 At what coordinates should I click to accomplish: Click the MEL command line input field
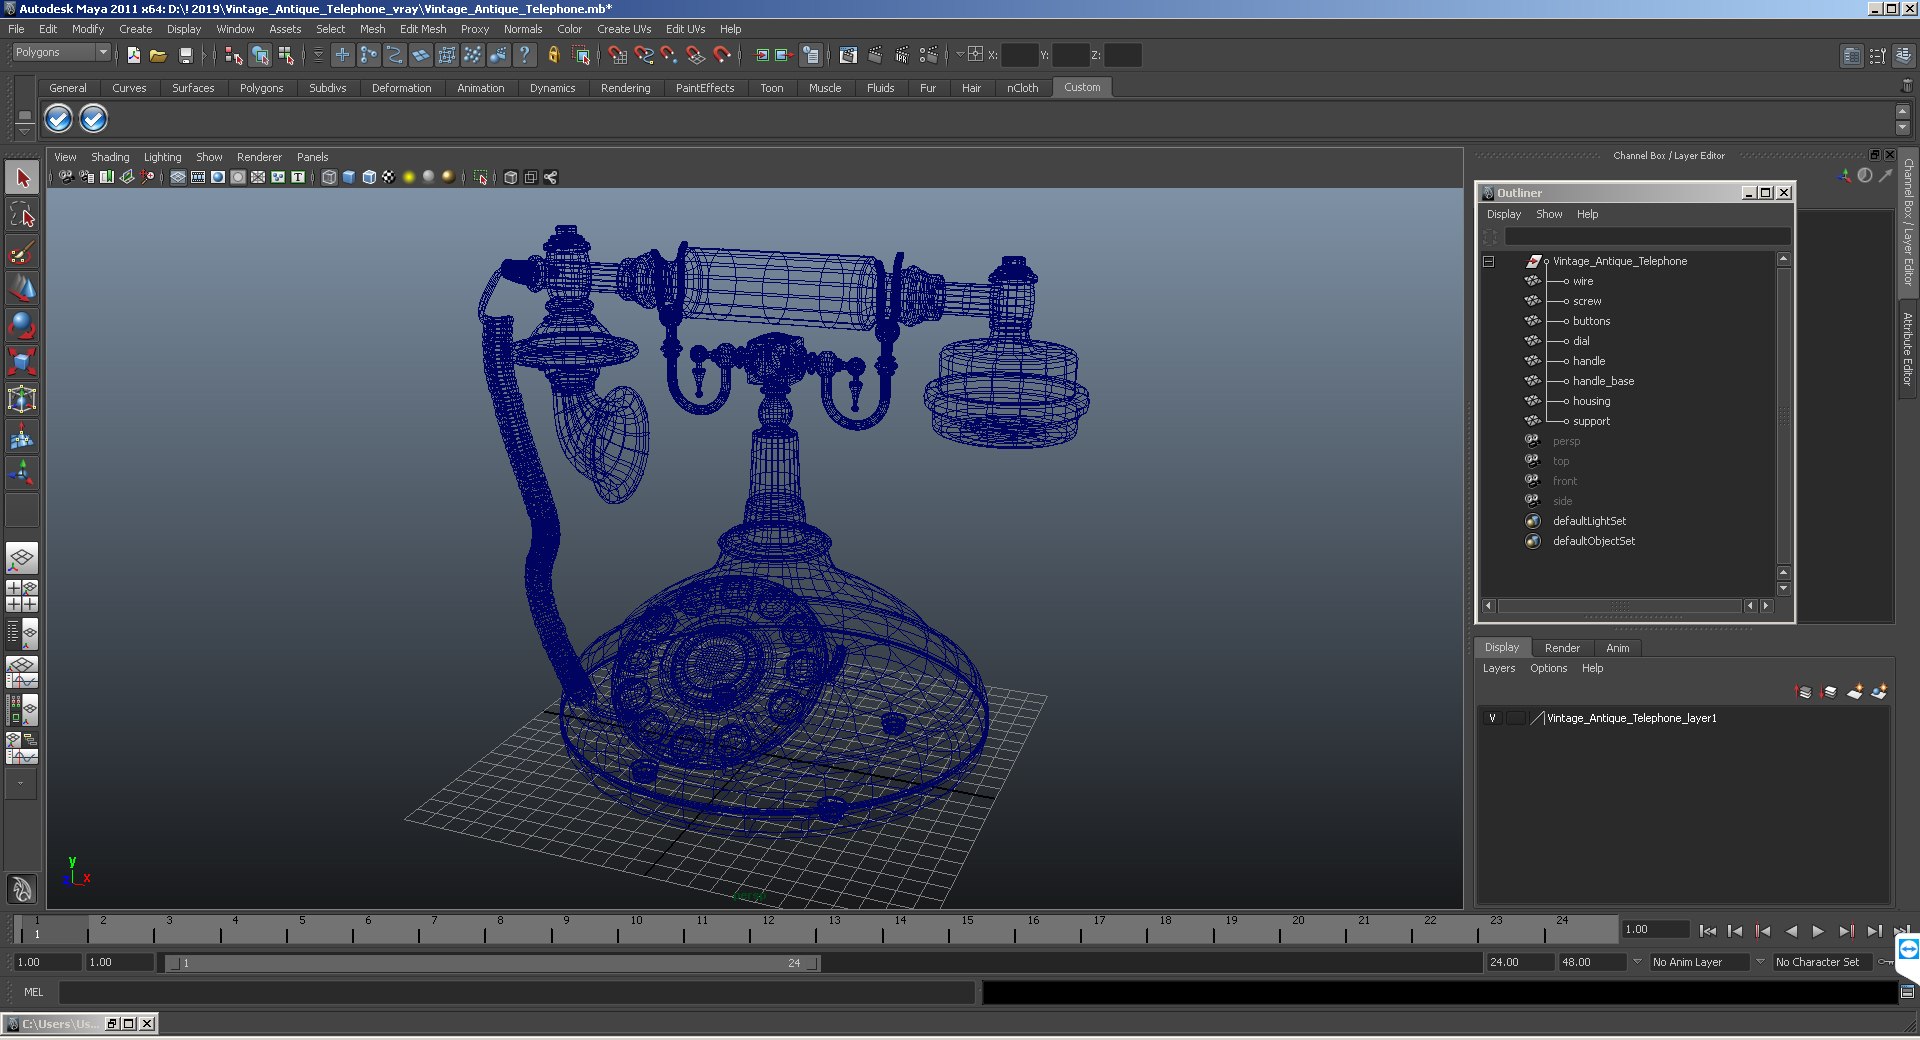pyautogui.click(x=517, y=992)
